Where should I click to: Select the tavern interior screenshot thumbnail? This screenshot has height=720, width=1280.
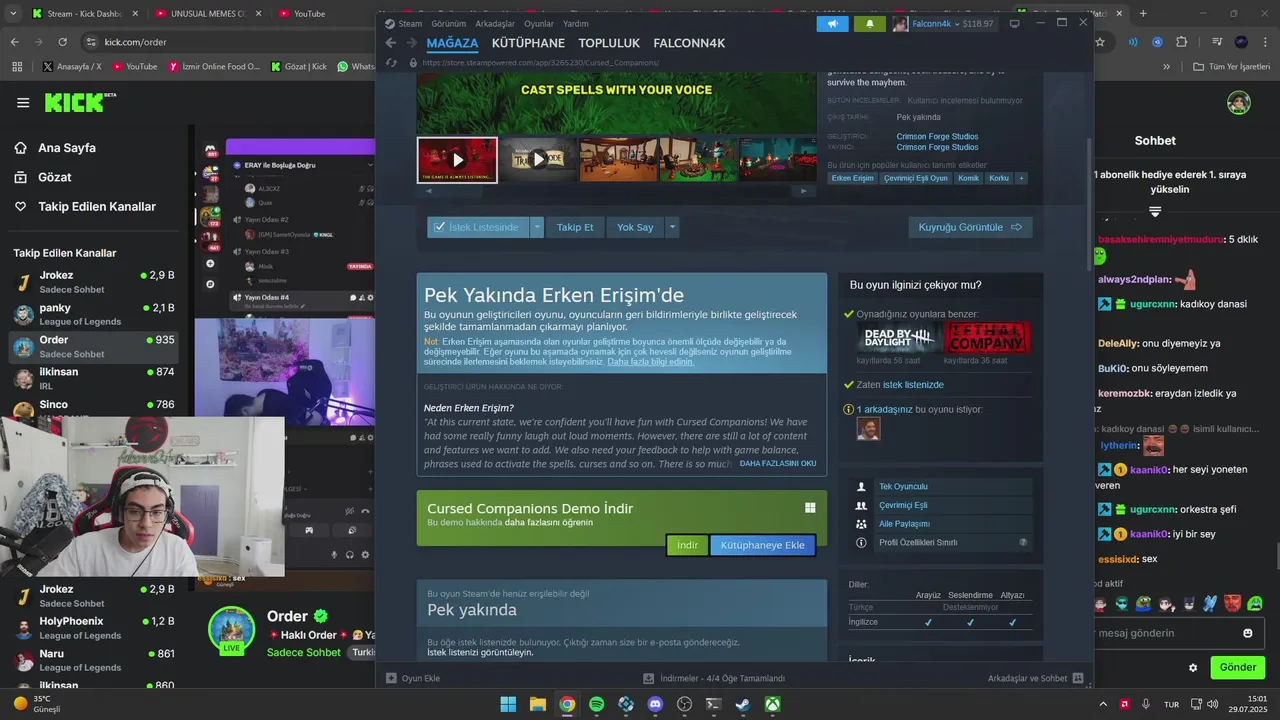click(x=618, y=160)
